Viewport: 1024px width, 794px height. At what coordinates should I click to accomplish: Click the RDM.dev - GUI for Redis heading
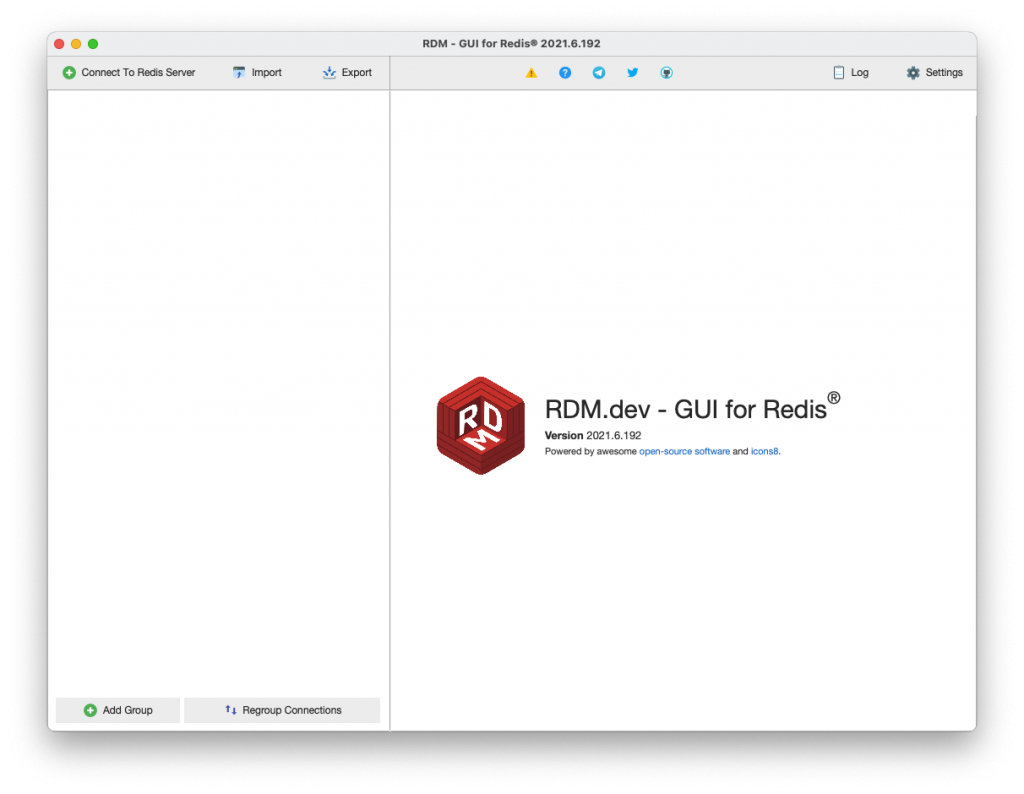692,407
